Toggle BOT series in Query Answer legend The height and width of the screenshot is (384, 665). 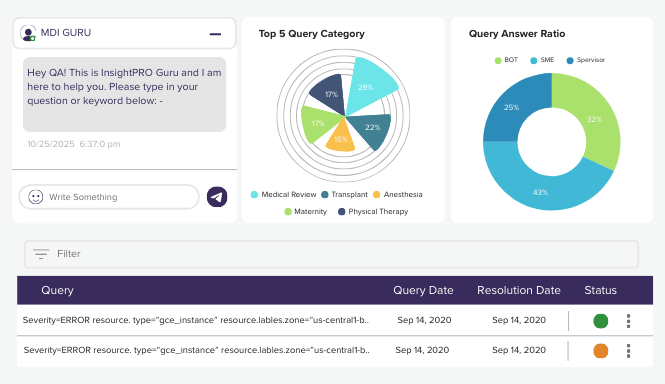(x=506, y=60)
